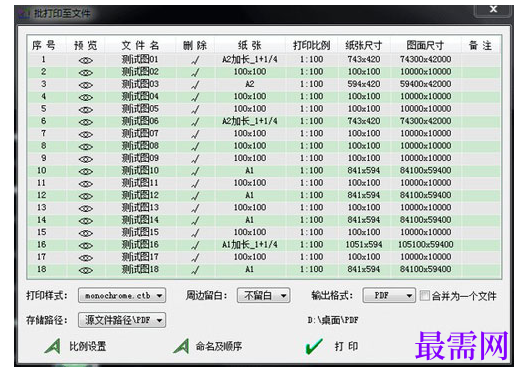Viewport: 527px width, 377px height.
Task: Click the output path D:\桌面\PDF
Action: tap(333, 320)
